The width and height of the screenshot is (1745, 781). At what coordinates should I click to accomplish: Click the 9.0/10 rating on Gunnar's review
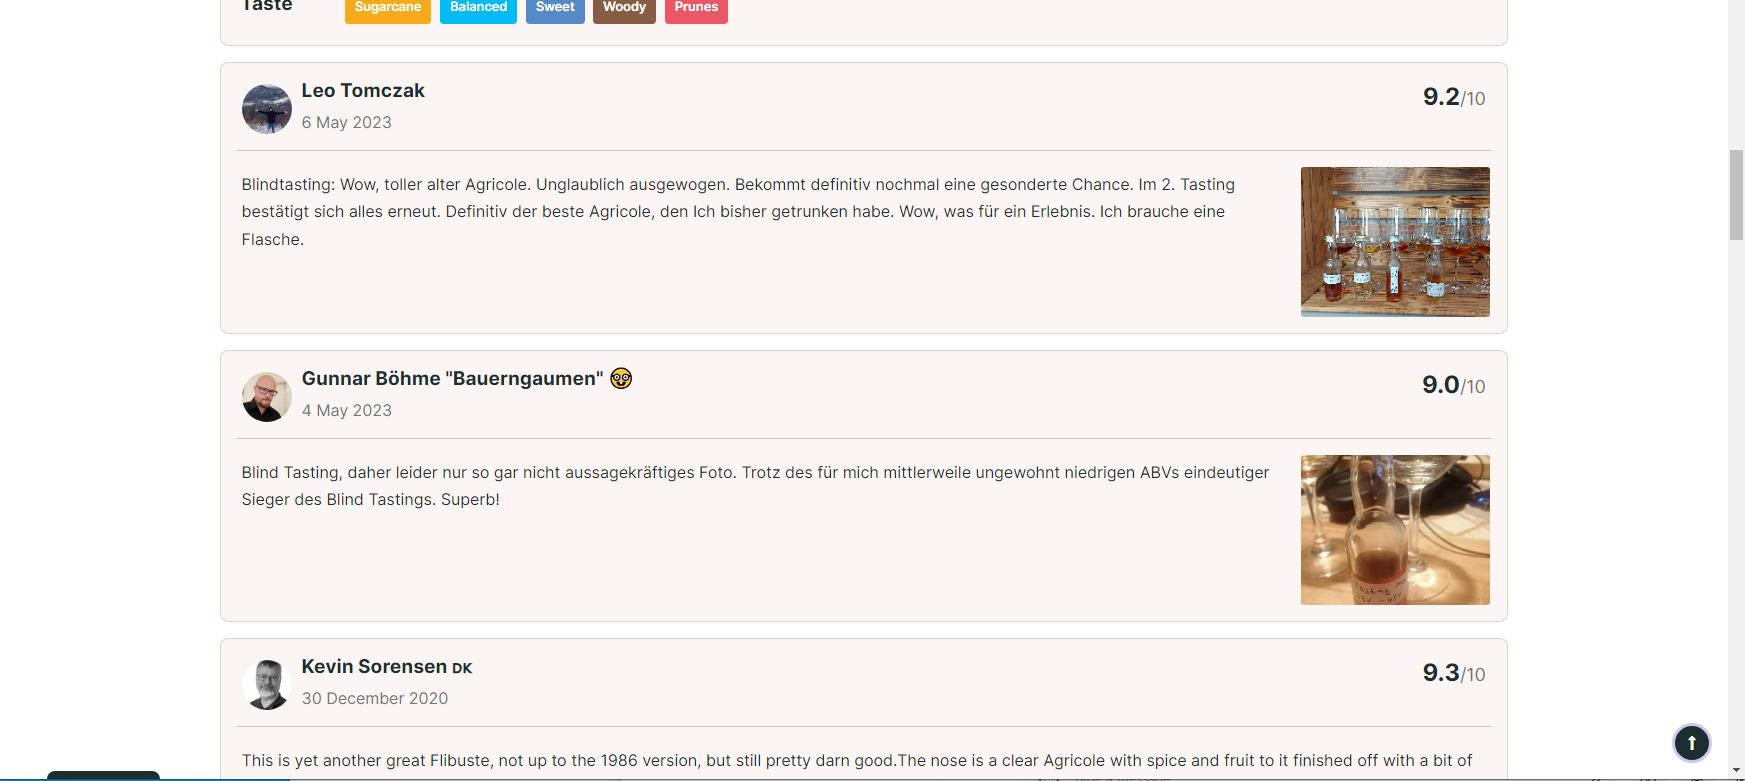coord(1453,385)
